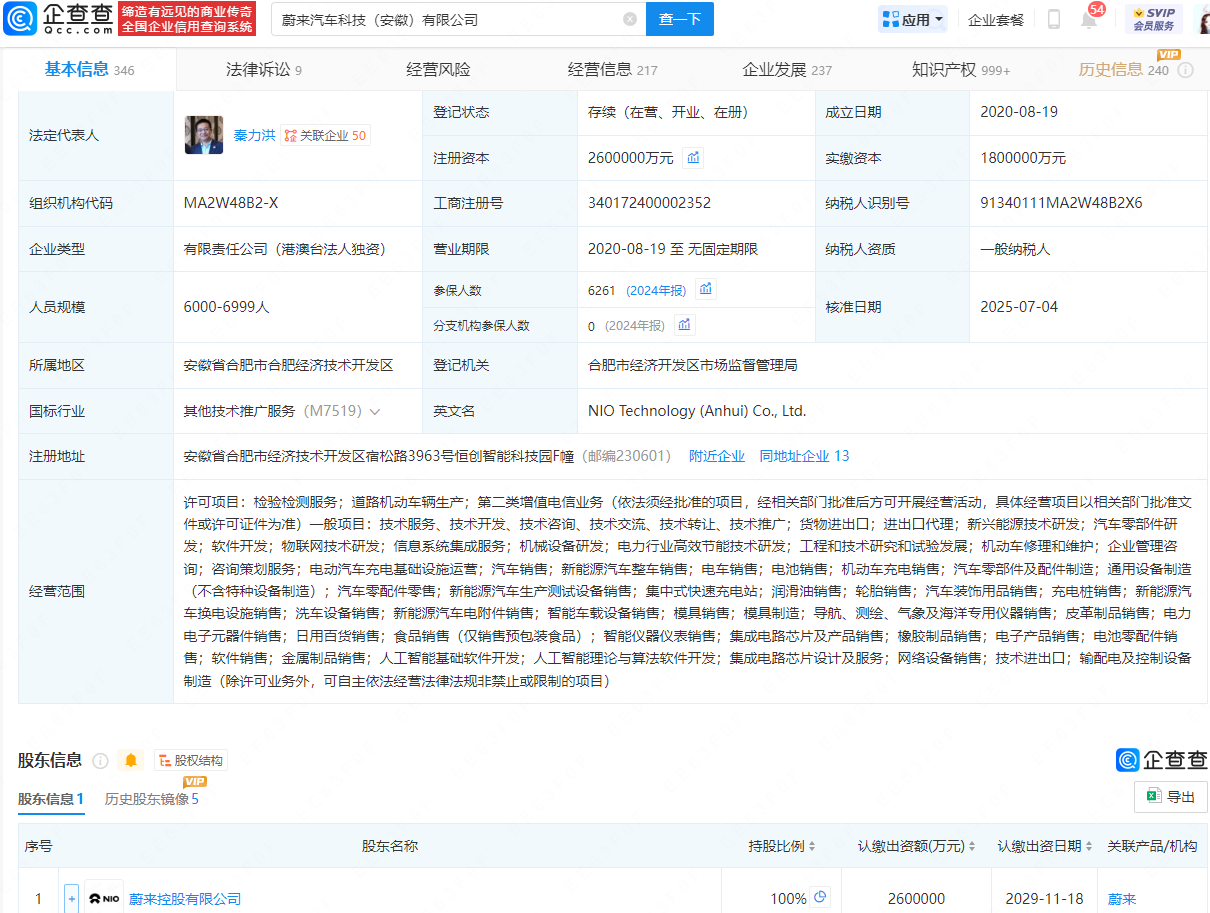Select paid-in capital 1800000万元
The width and height of the screenshot is (1210, 913).
(1023, 158)
